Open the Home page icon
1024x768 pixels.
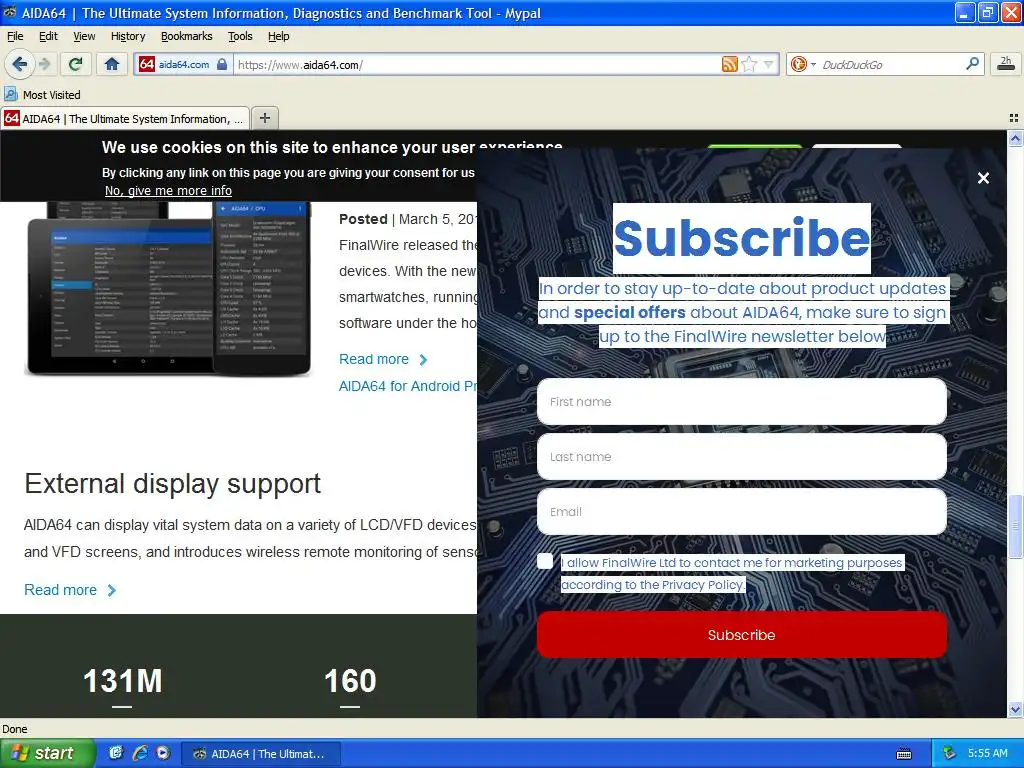pyautogui.click(x=112, y=64)
